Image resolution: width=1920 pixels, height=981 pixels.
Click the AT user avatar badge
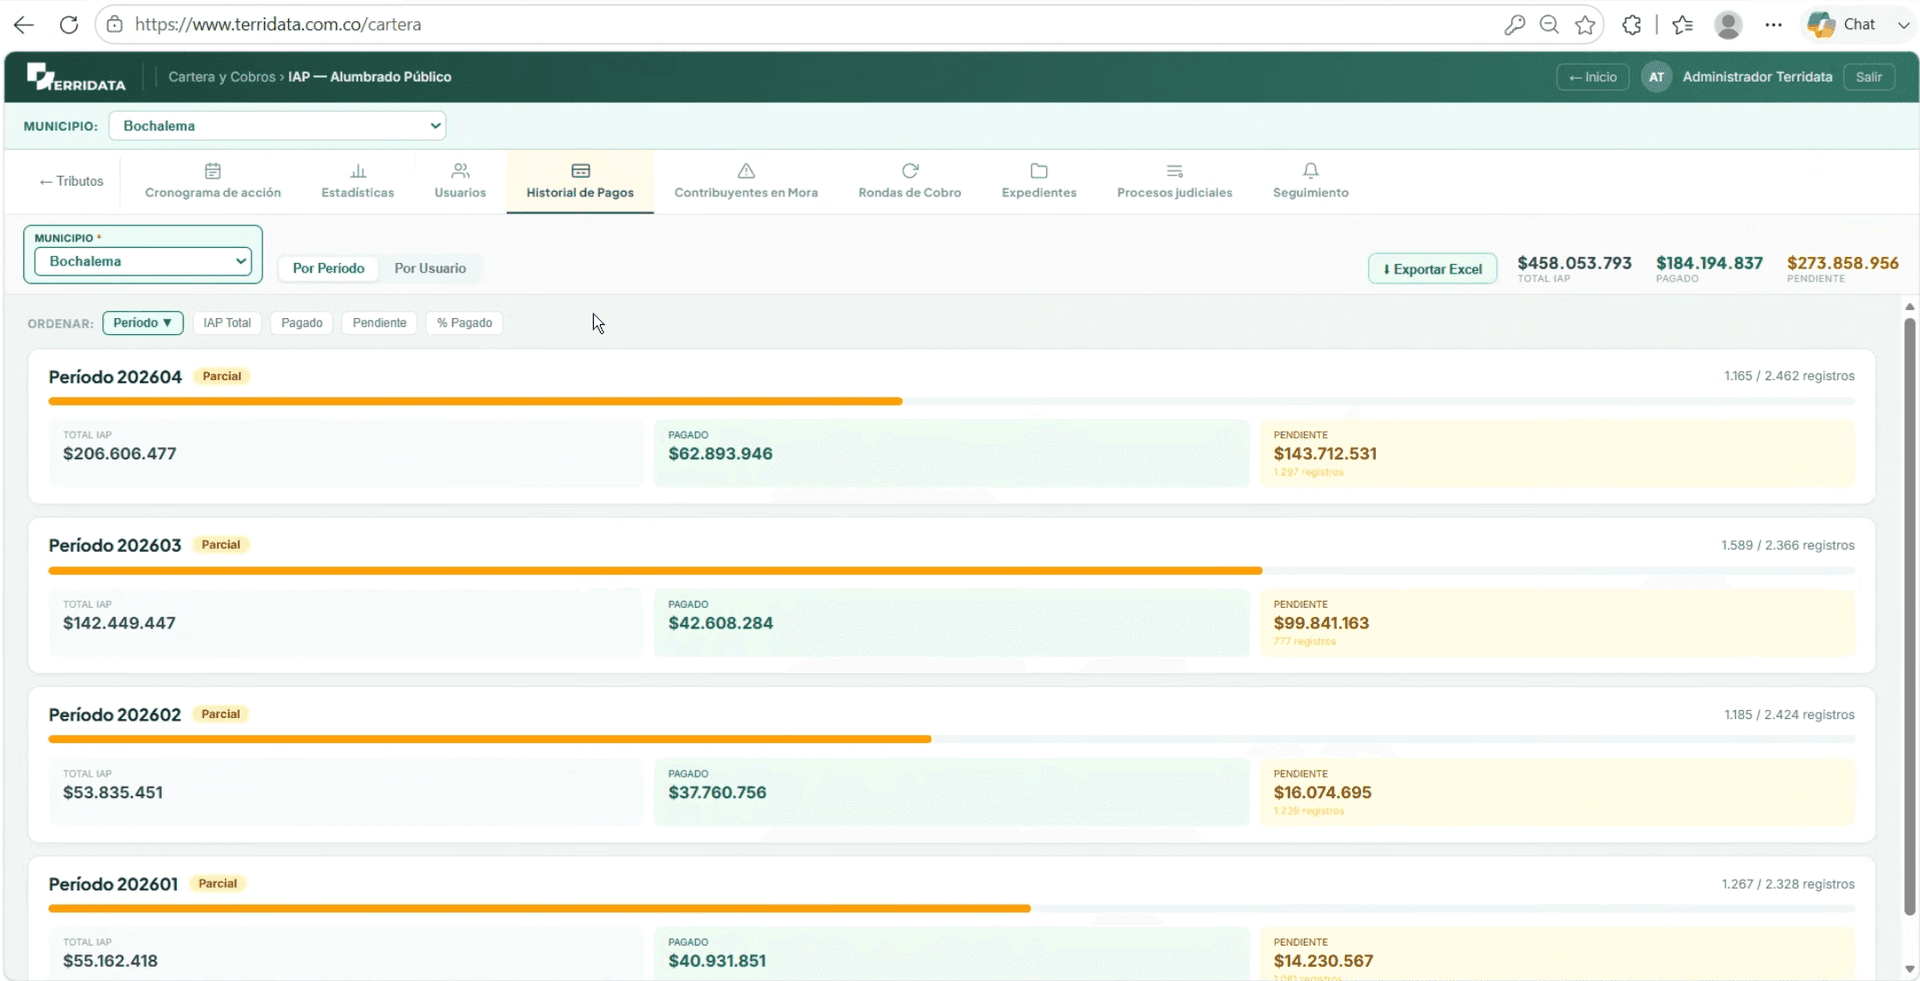pos(1656,77)
